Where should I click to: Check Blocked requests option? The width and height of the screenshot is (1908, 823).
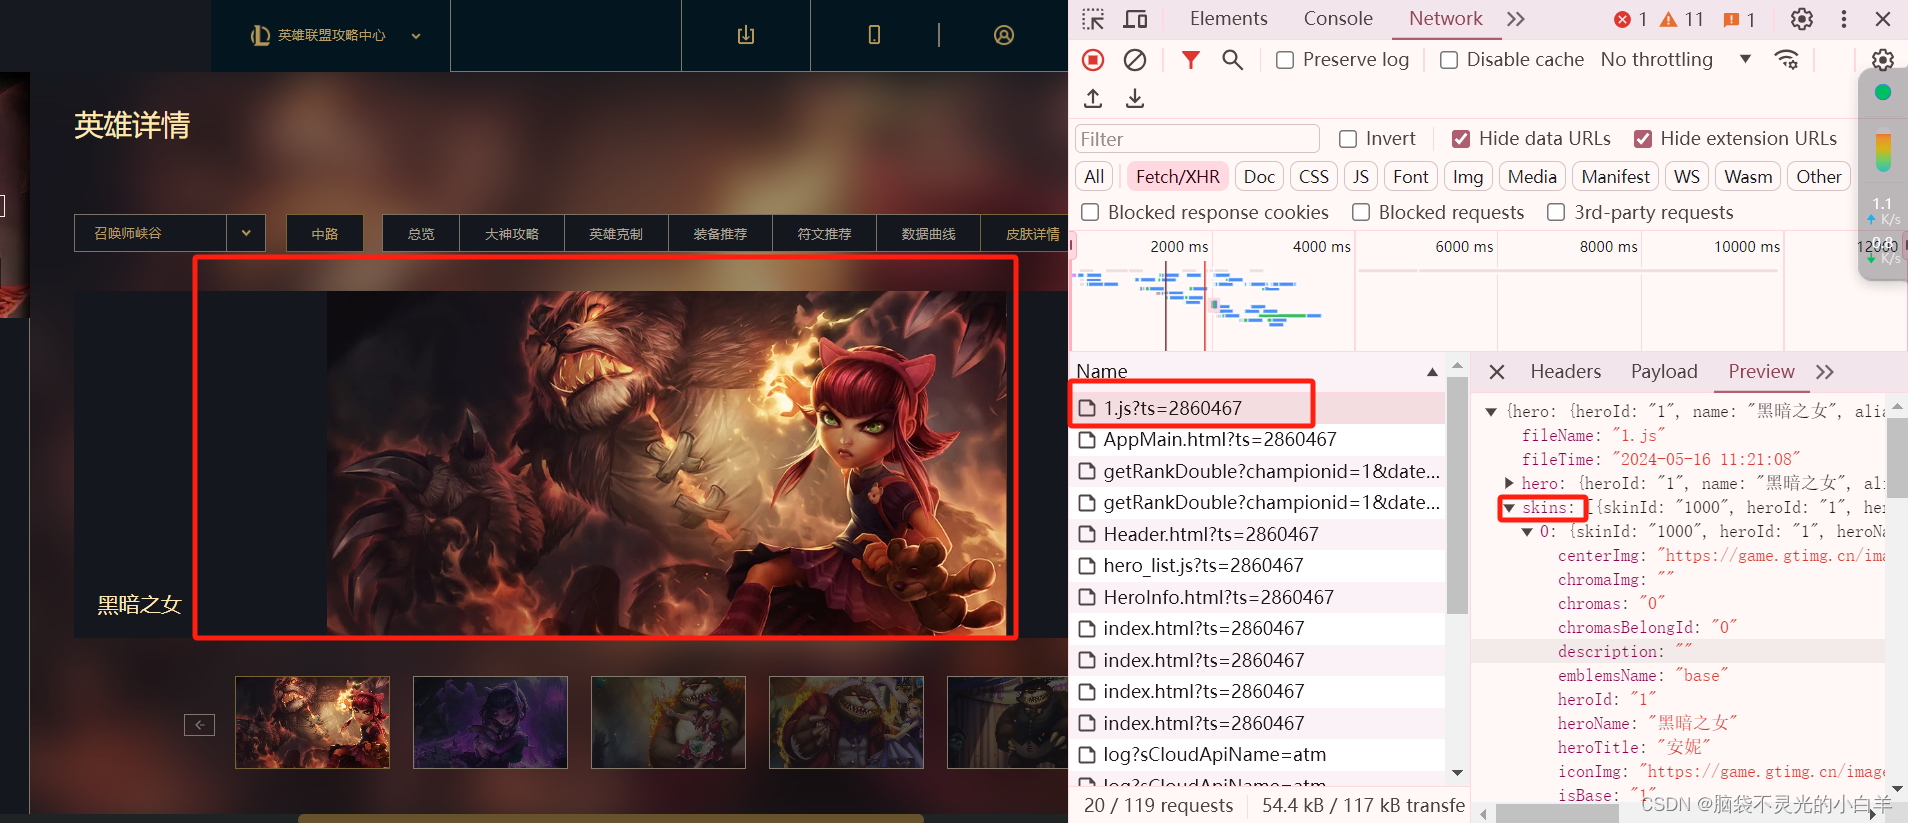point(1361,212)
